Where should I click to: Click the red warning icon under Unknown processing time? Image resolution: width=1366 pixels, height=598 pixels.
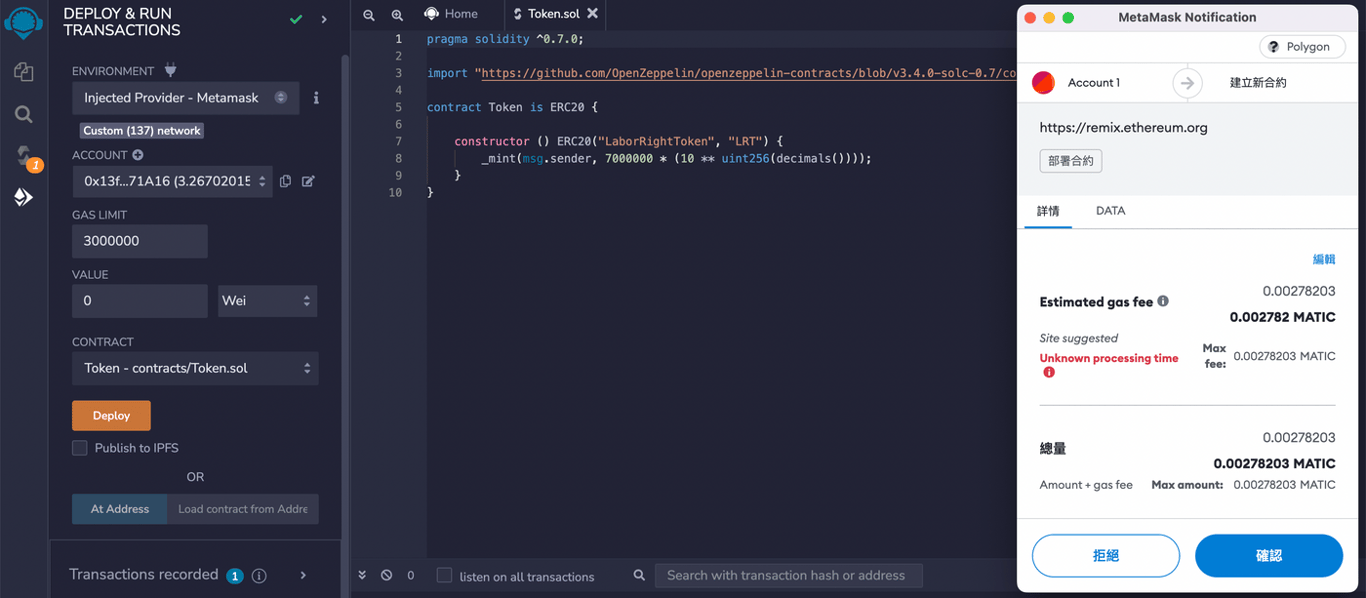(x=1049, y=372)
